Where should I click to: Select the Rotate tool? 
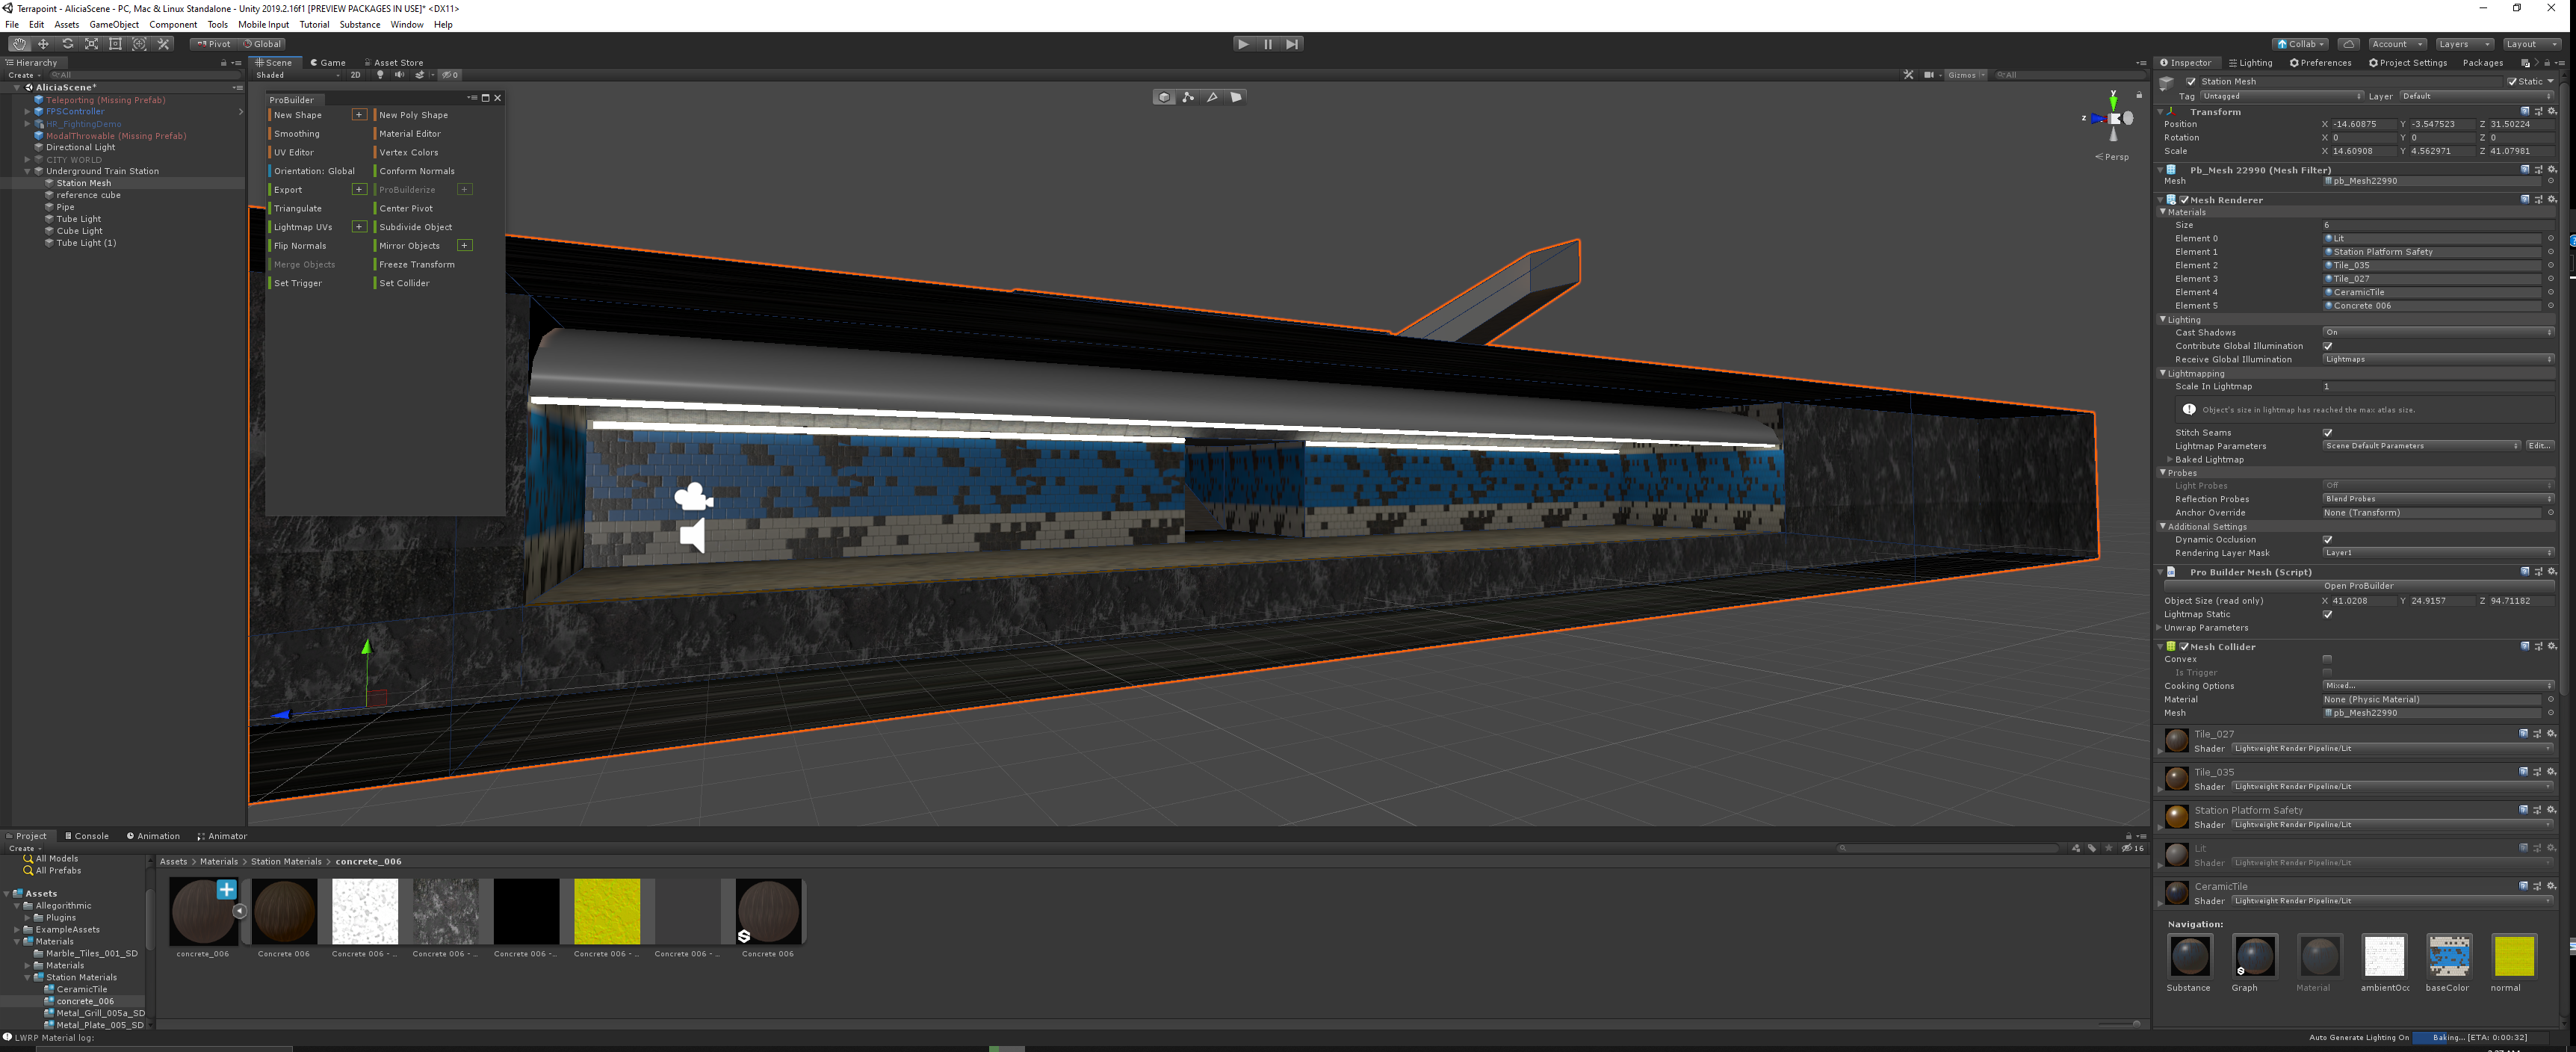coord(67,44)
